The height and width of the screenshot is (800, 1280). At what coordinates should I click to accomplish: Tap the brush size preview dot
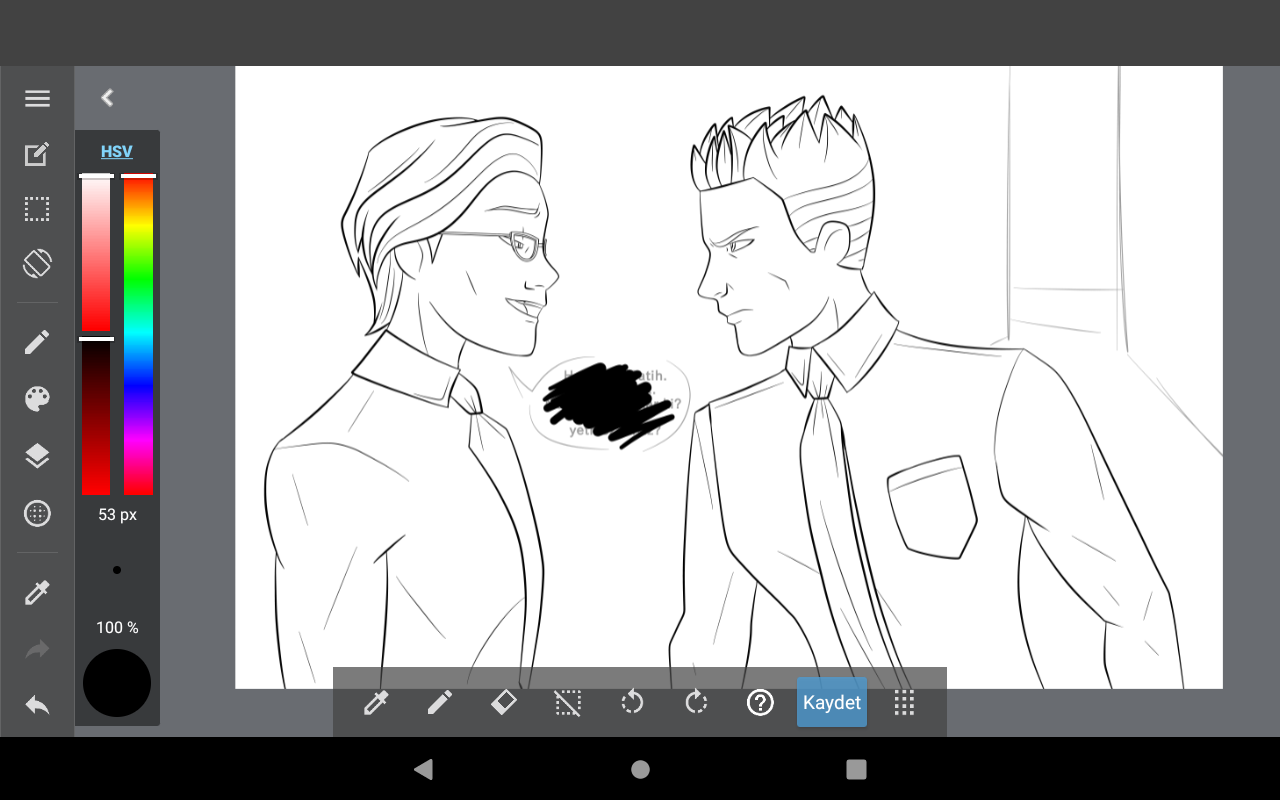117,570
